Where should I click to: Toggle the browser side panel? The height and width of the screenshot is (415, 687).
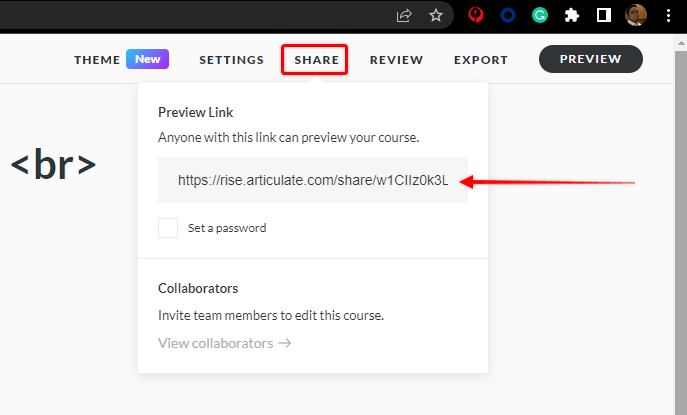point(604,16)
